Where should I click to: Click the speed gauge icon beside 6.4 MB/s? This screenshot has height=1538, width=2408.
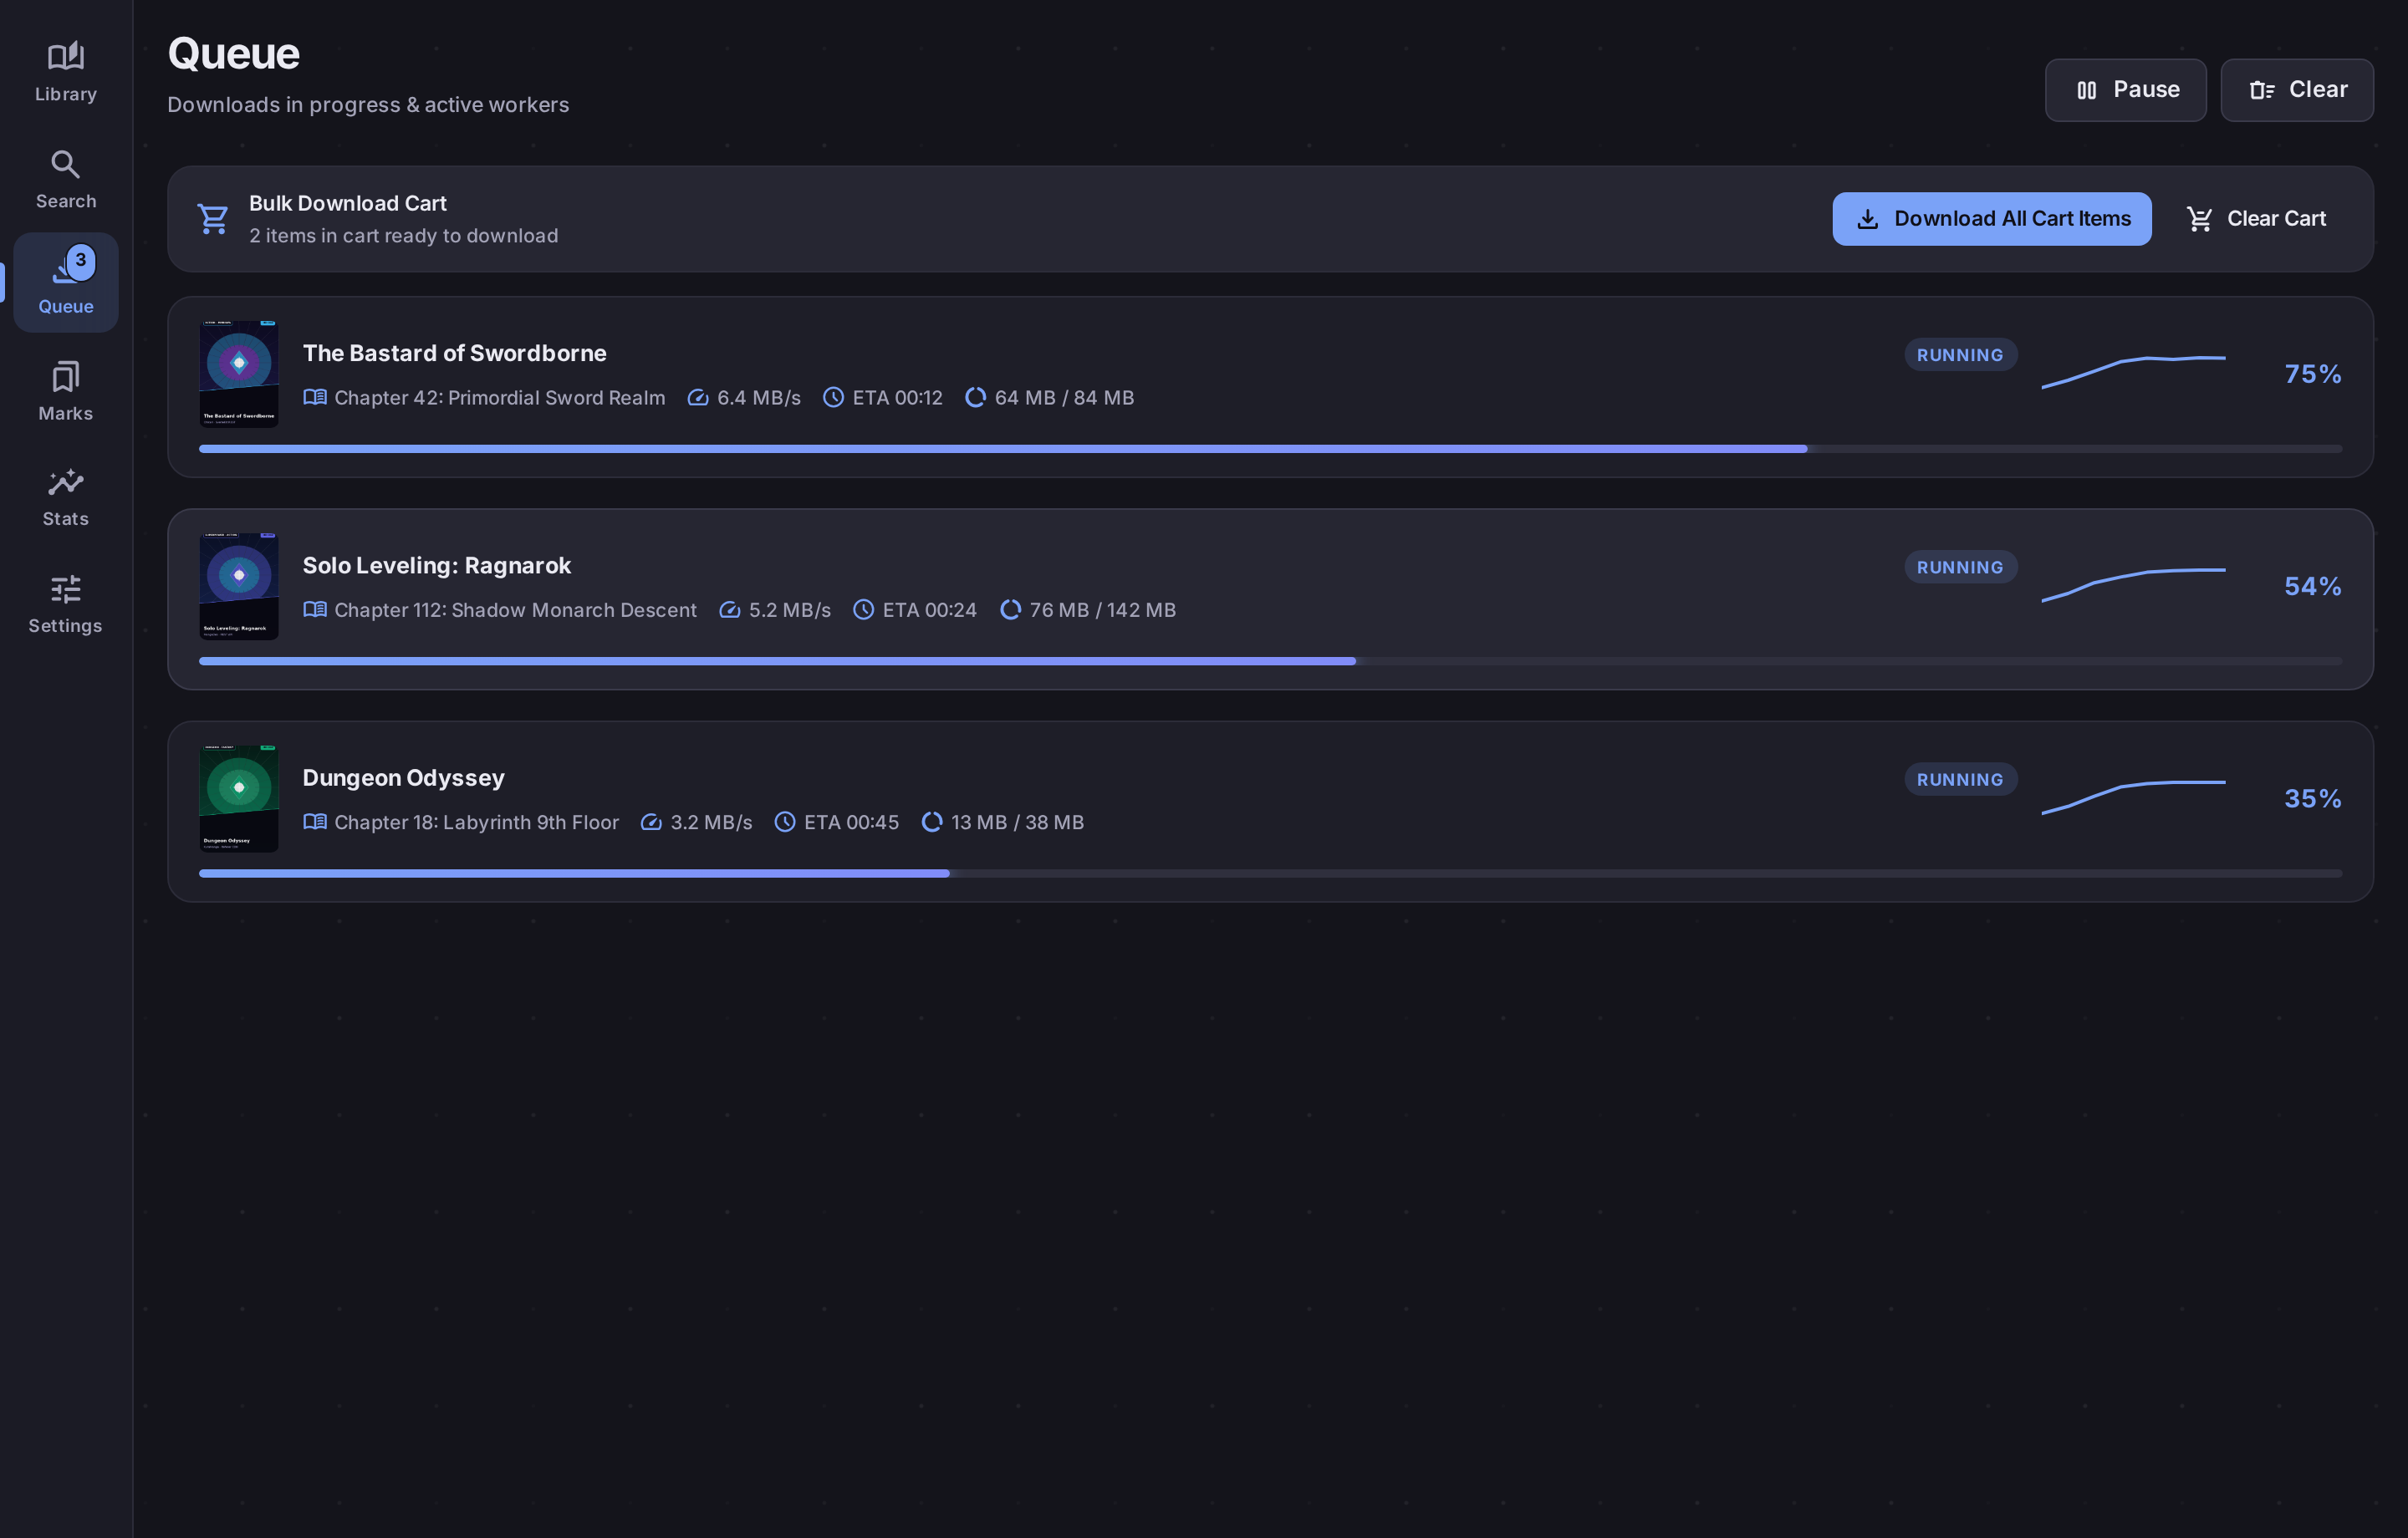698,398
